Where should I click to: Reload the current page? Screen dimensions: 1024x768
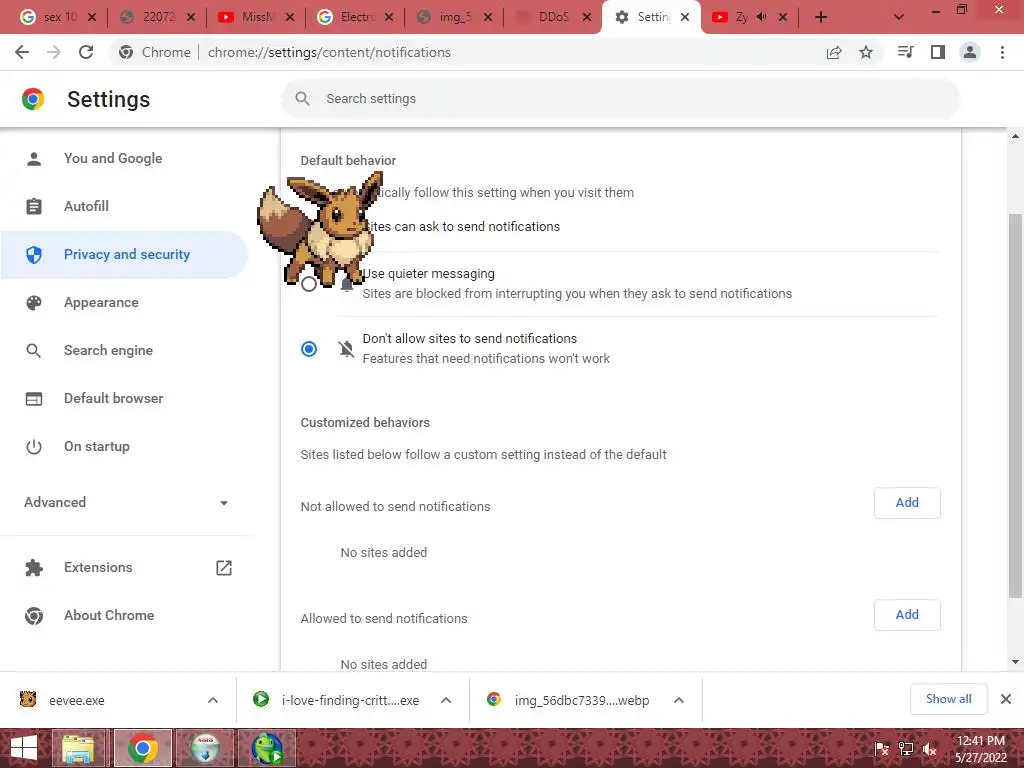pyautogui.click(x=86, y=52)
